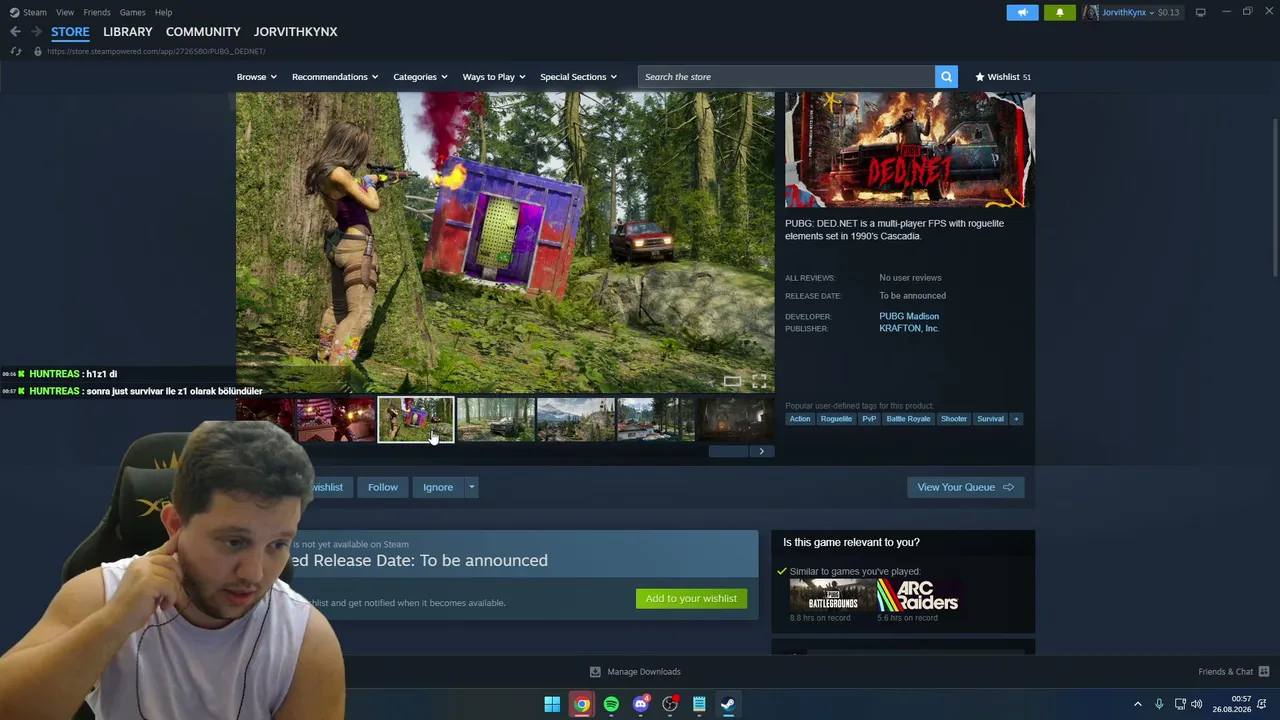Click in the Search the store field
The height and width of the screenshot is (720, 1280).
point(786,77)
